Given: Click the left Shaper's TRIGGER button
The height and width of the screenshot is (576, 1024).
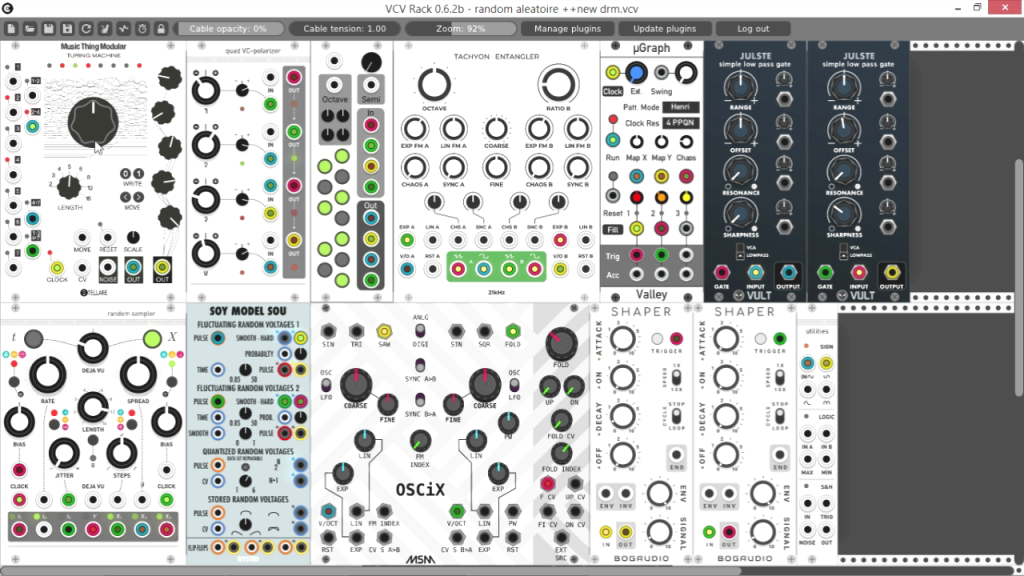Looking at the screenshot, I should (x=658, y=338).
